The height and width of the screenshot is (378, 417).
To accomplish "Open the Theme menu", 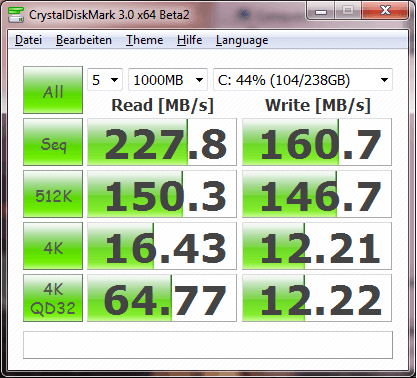I will coord(144,40).
